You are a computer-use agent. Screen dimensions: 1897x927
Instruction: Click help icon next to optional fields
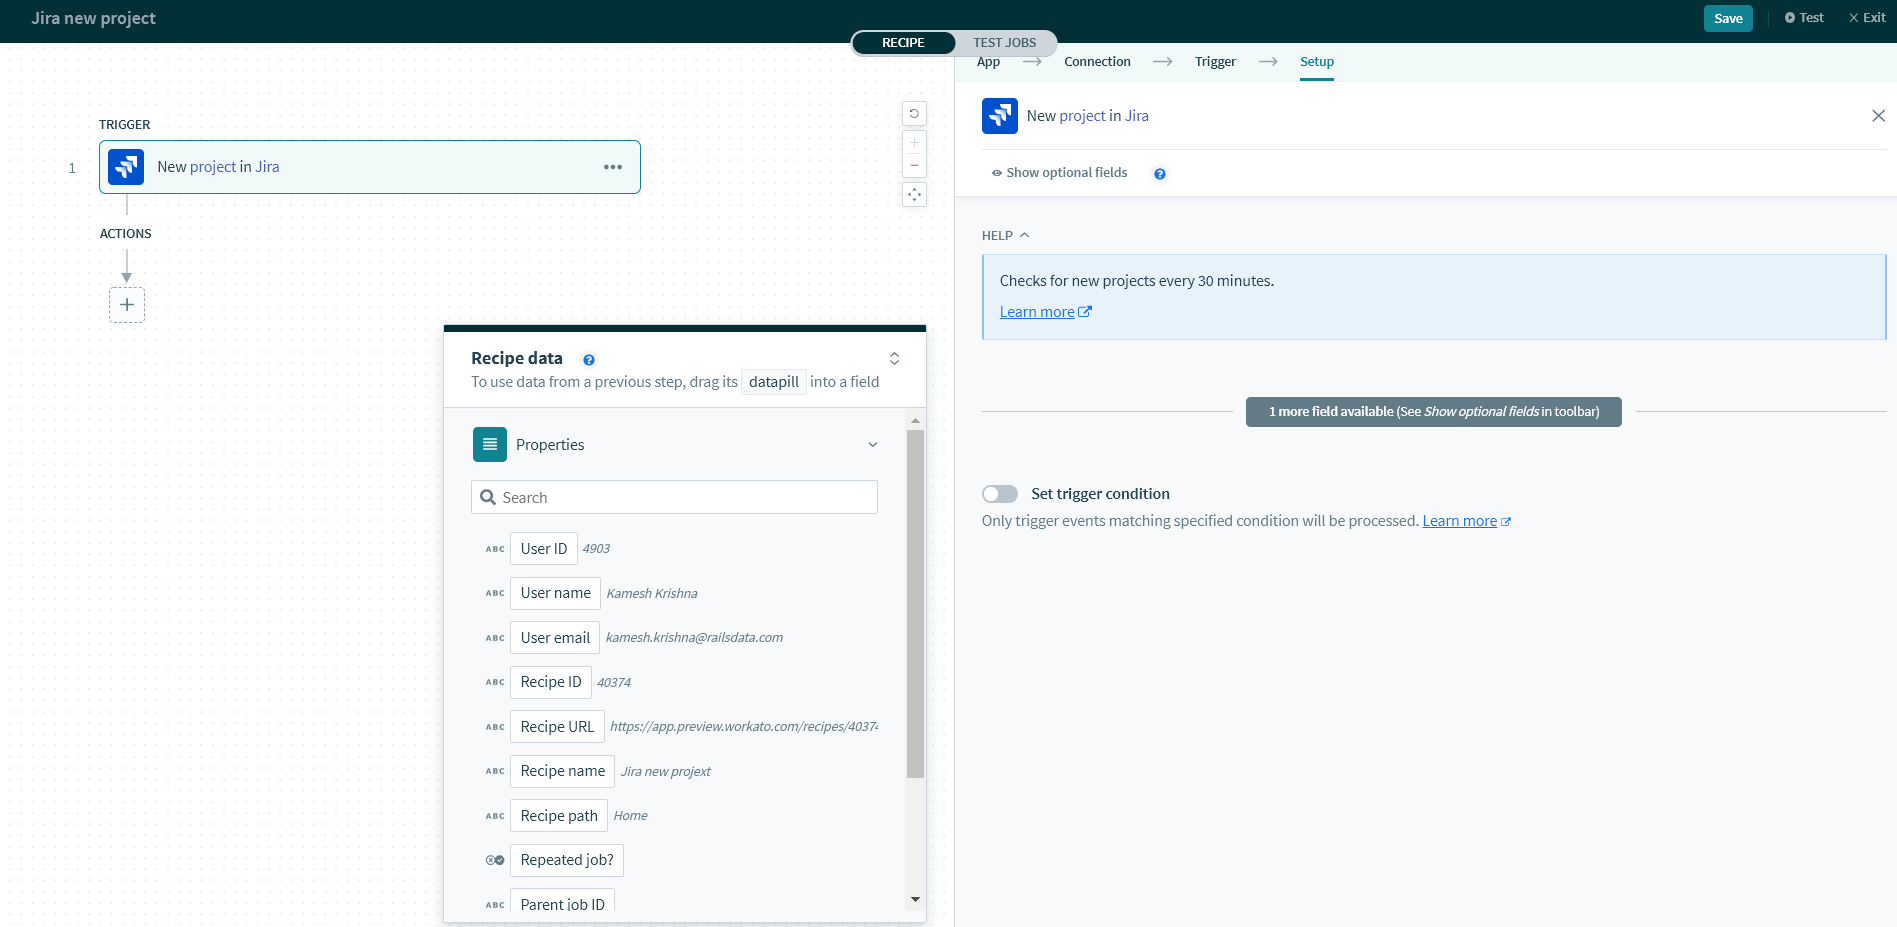tap(1160, 174)
